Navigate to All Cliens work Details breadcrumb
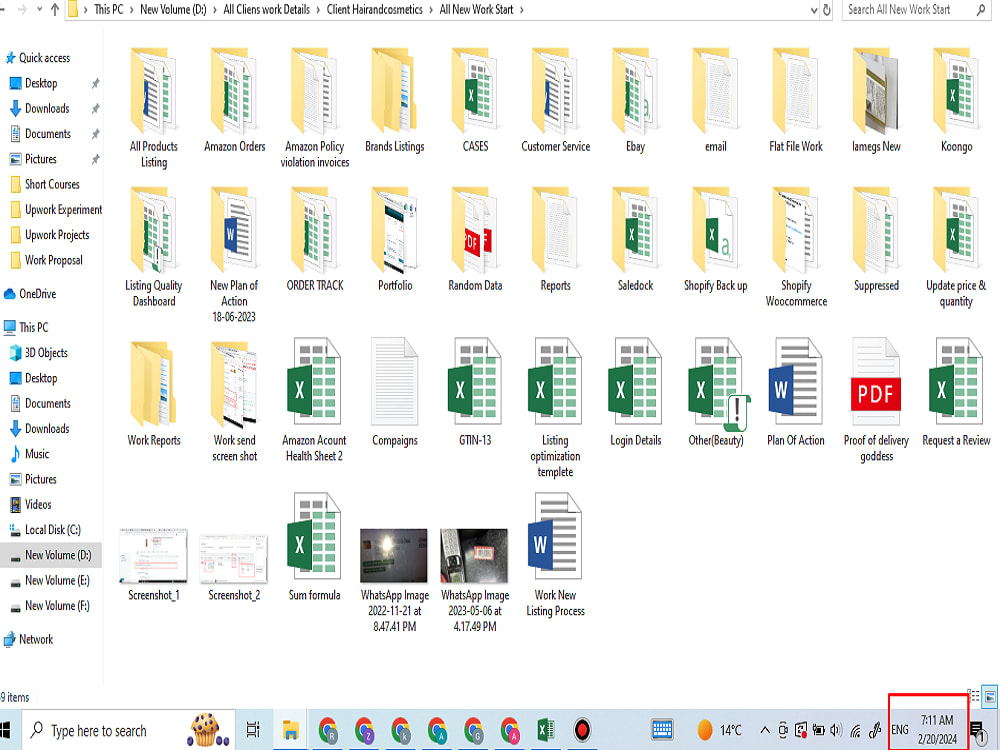 click(x=266, y=10)
